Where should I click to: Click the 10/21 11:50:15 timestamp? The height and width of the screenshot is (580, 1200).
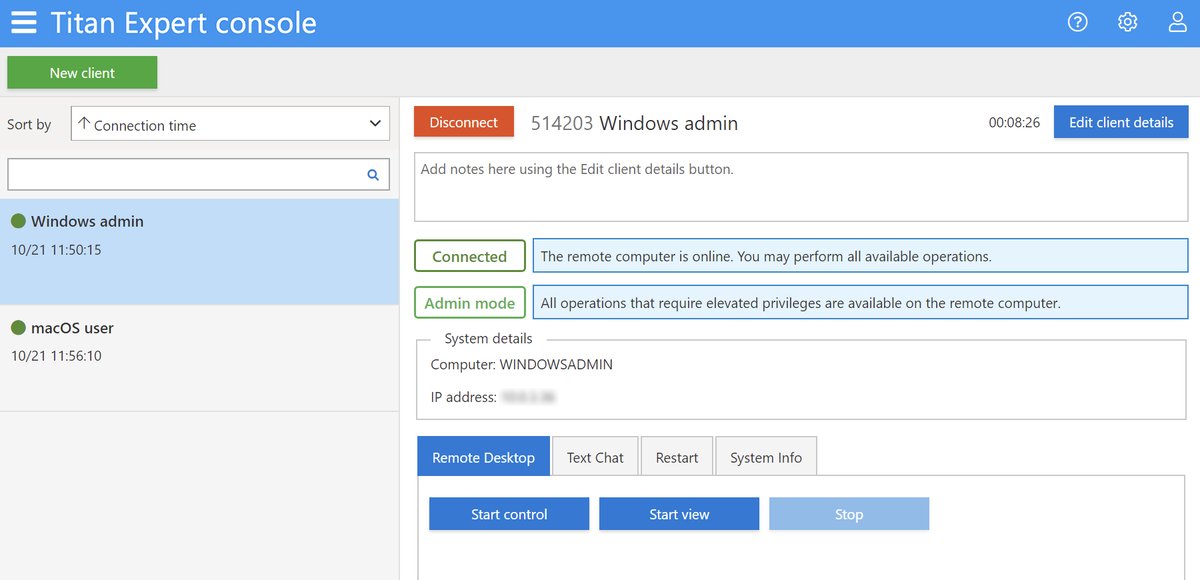(x=56, y=250)
